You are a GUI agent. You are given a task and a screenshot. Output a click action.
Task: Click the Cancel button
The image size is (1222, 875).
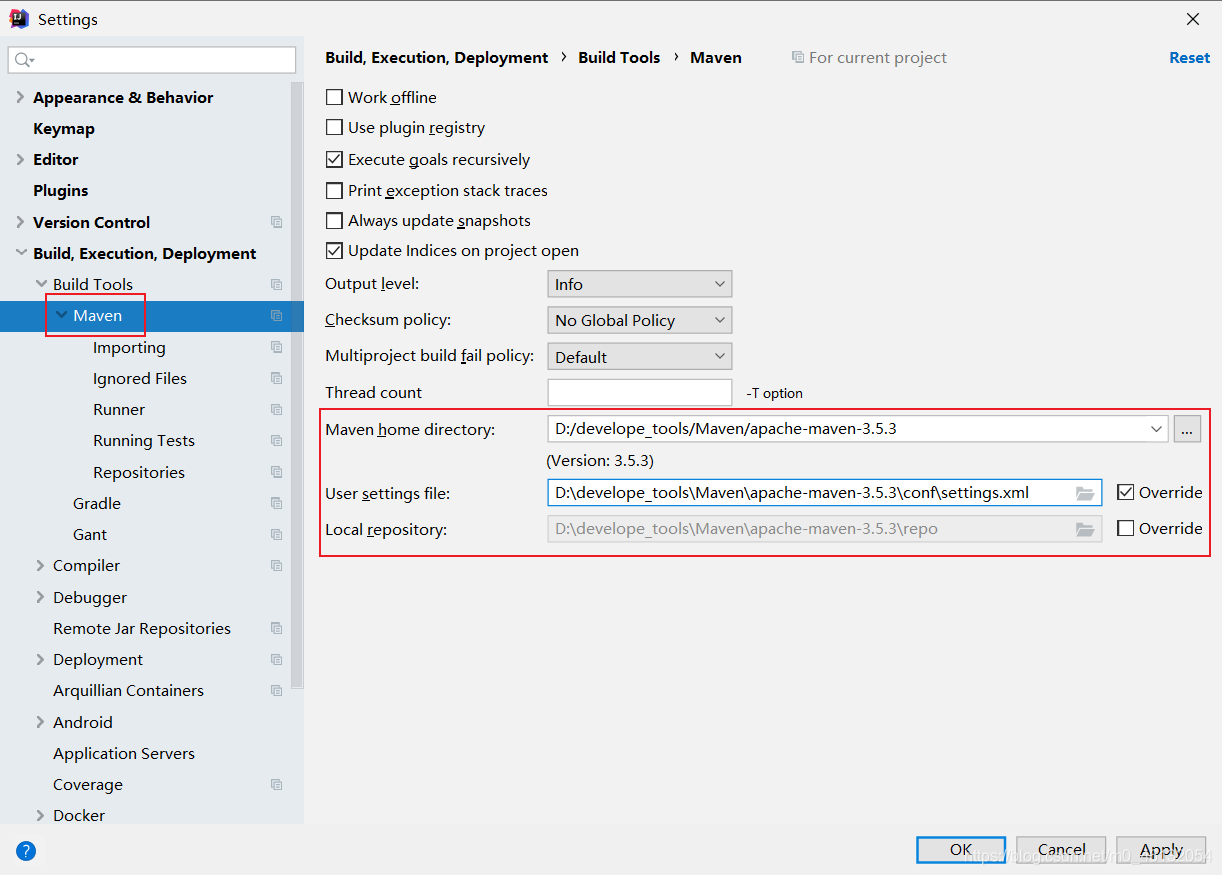click(x=1061, y=850)
